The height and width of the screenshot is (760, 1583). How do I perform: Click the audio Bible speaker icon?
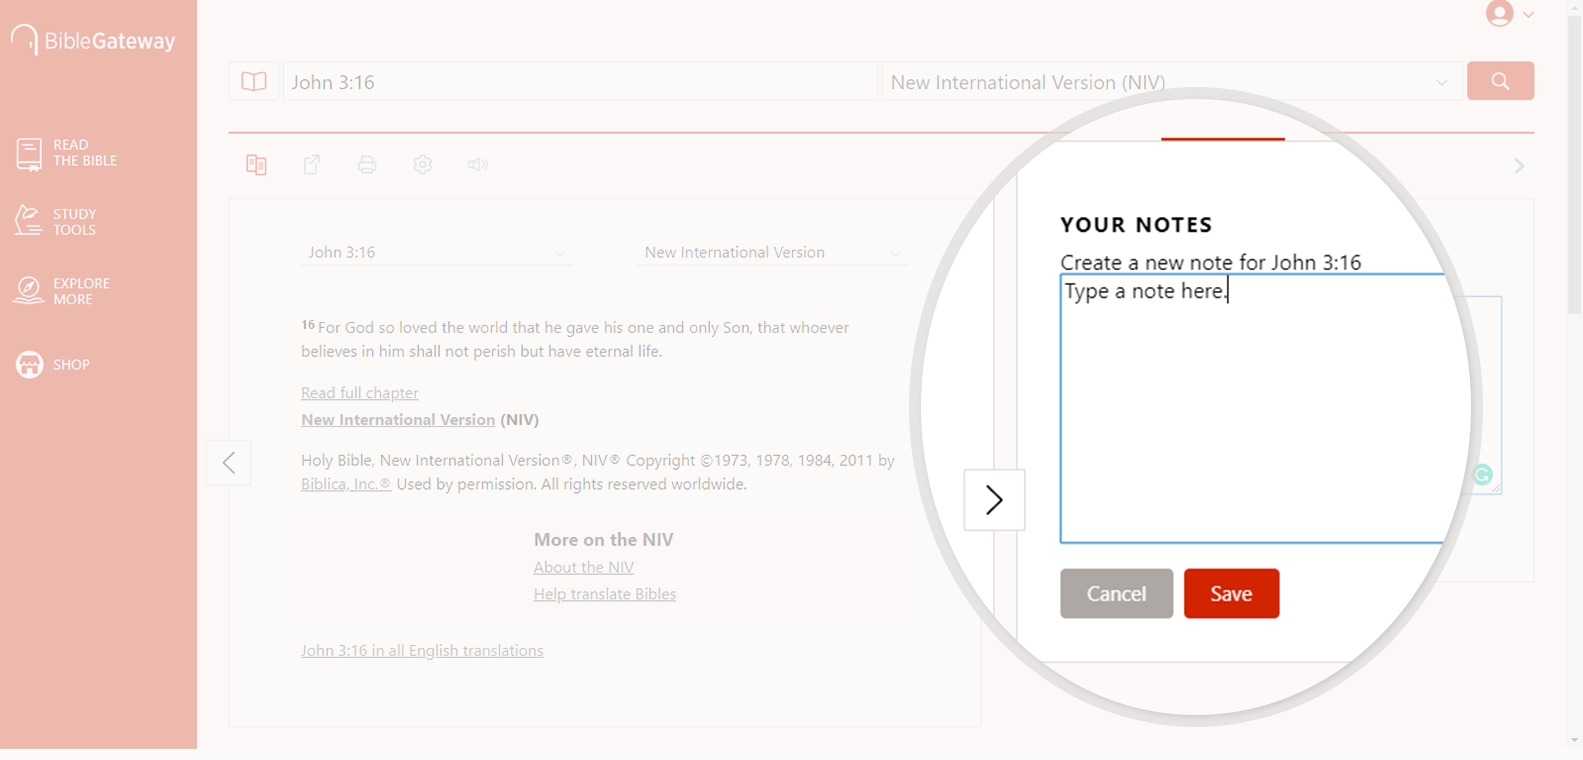tap(478, 165)
